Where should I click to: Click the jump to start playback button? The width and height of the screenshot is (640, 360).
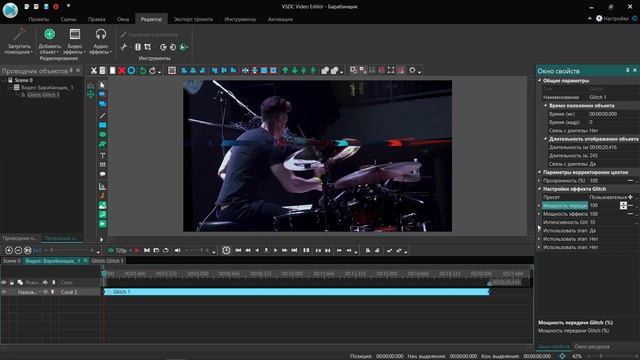tap(238, 250)
